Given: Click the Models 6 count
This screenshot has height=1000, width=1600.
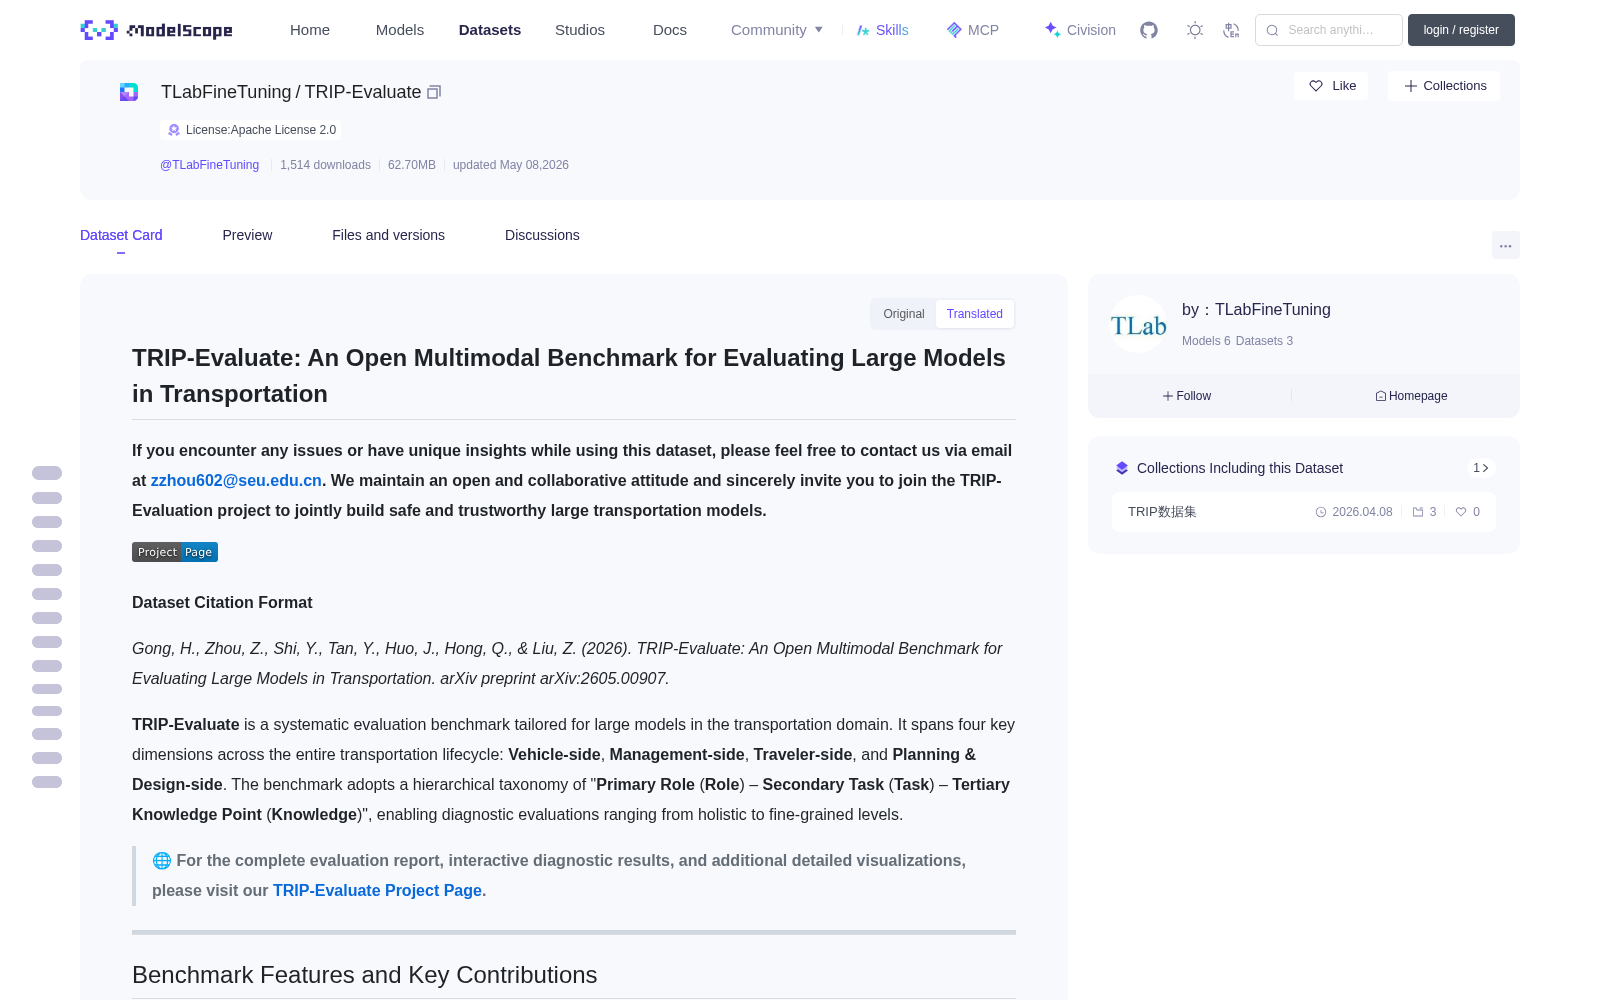Looking at the screenshot, I should [1206, 341].
